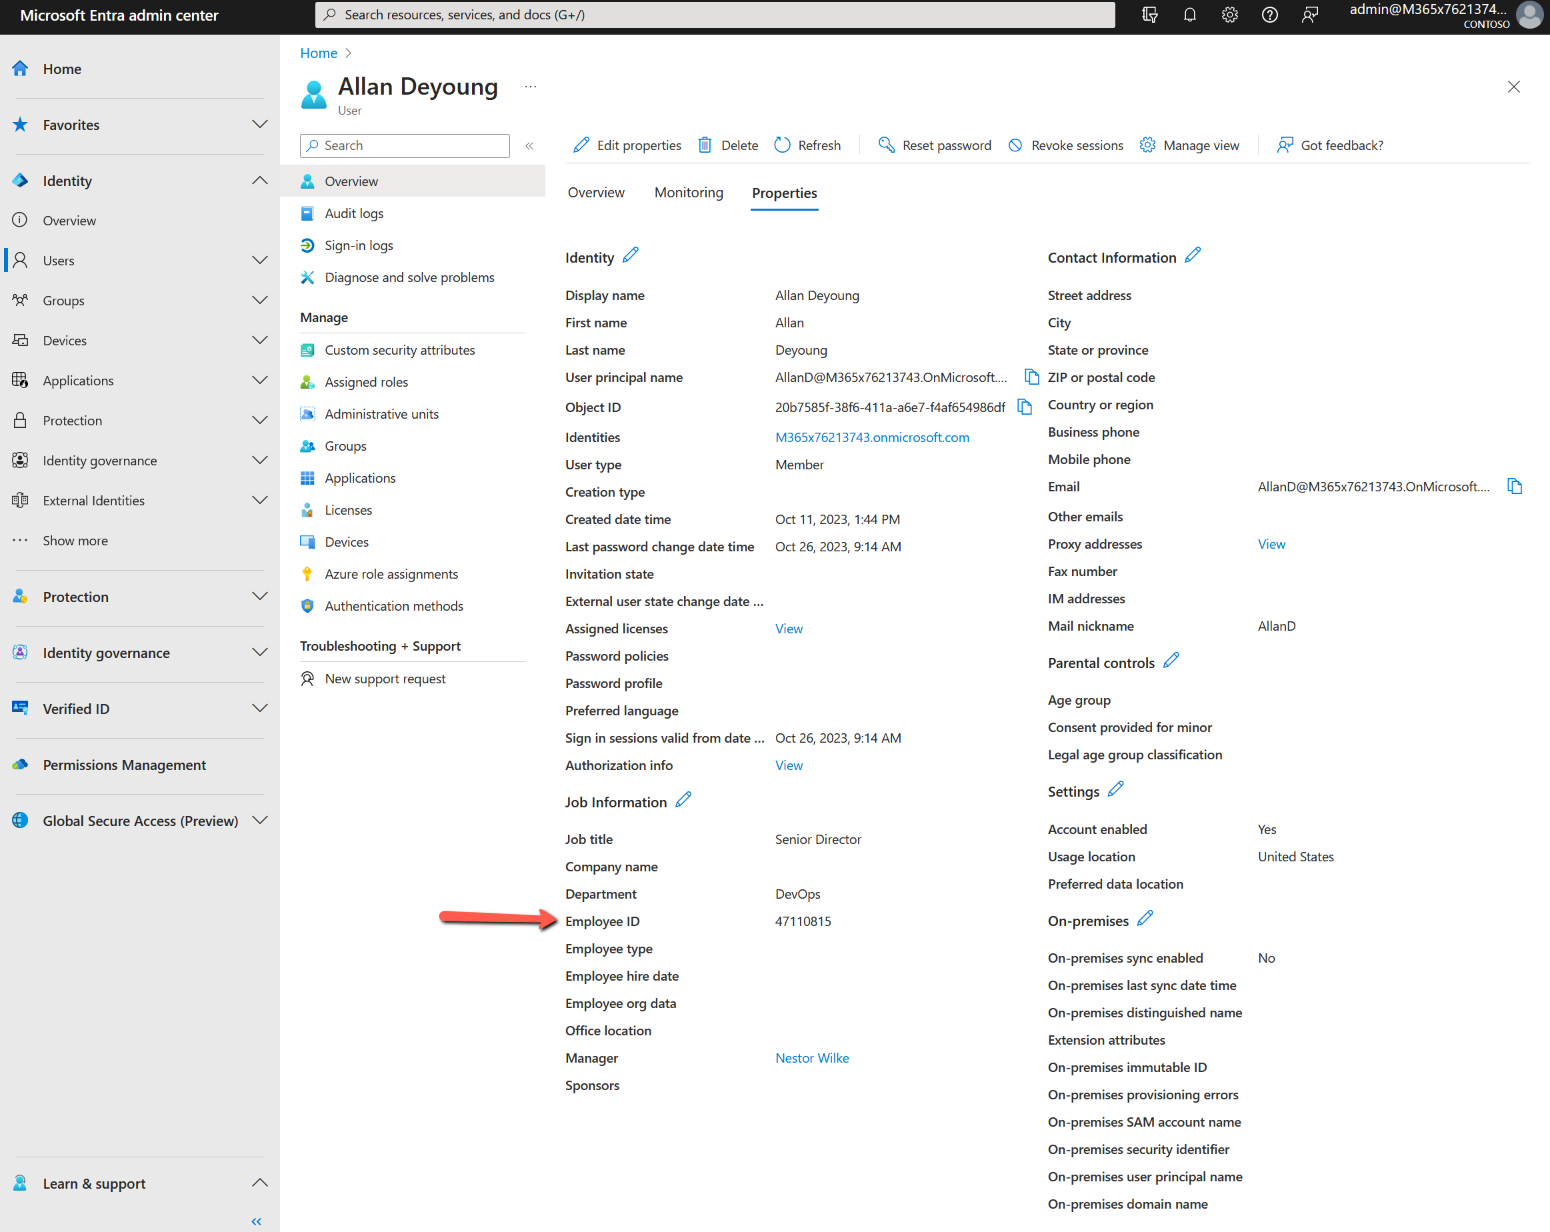The width and height of the screenshot is (1550, 1232).
Task: Switch to the Monitoring tab
Action: (x=688, y=193)
